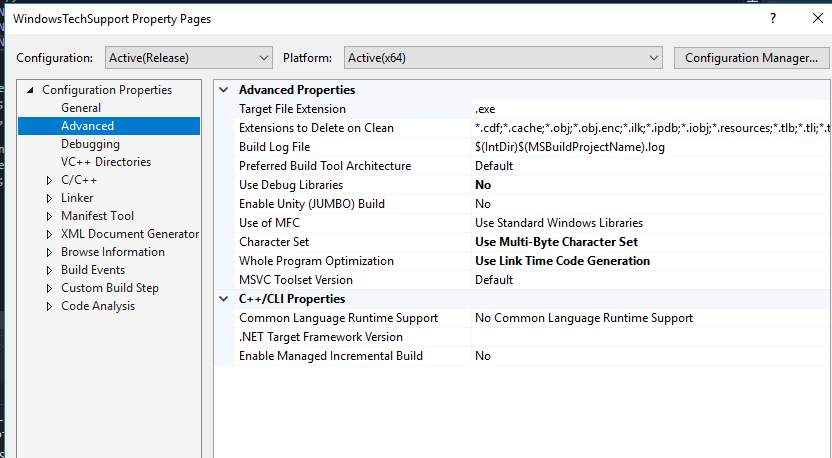Click the Use Multi-Byte Character Set value
This screenshot has width=832, height=458.
pos(556,242)
